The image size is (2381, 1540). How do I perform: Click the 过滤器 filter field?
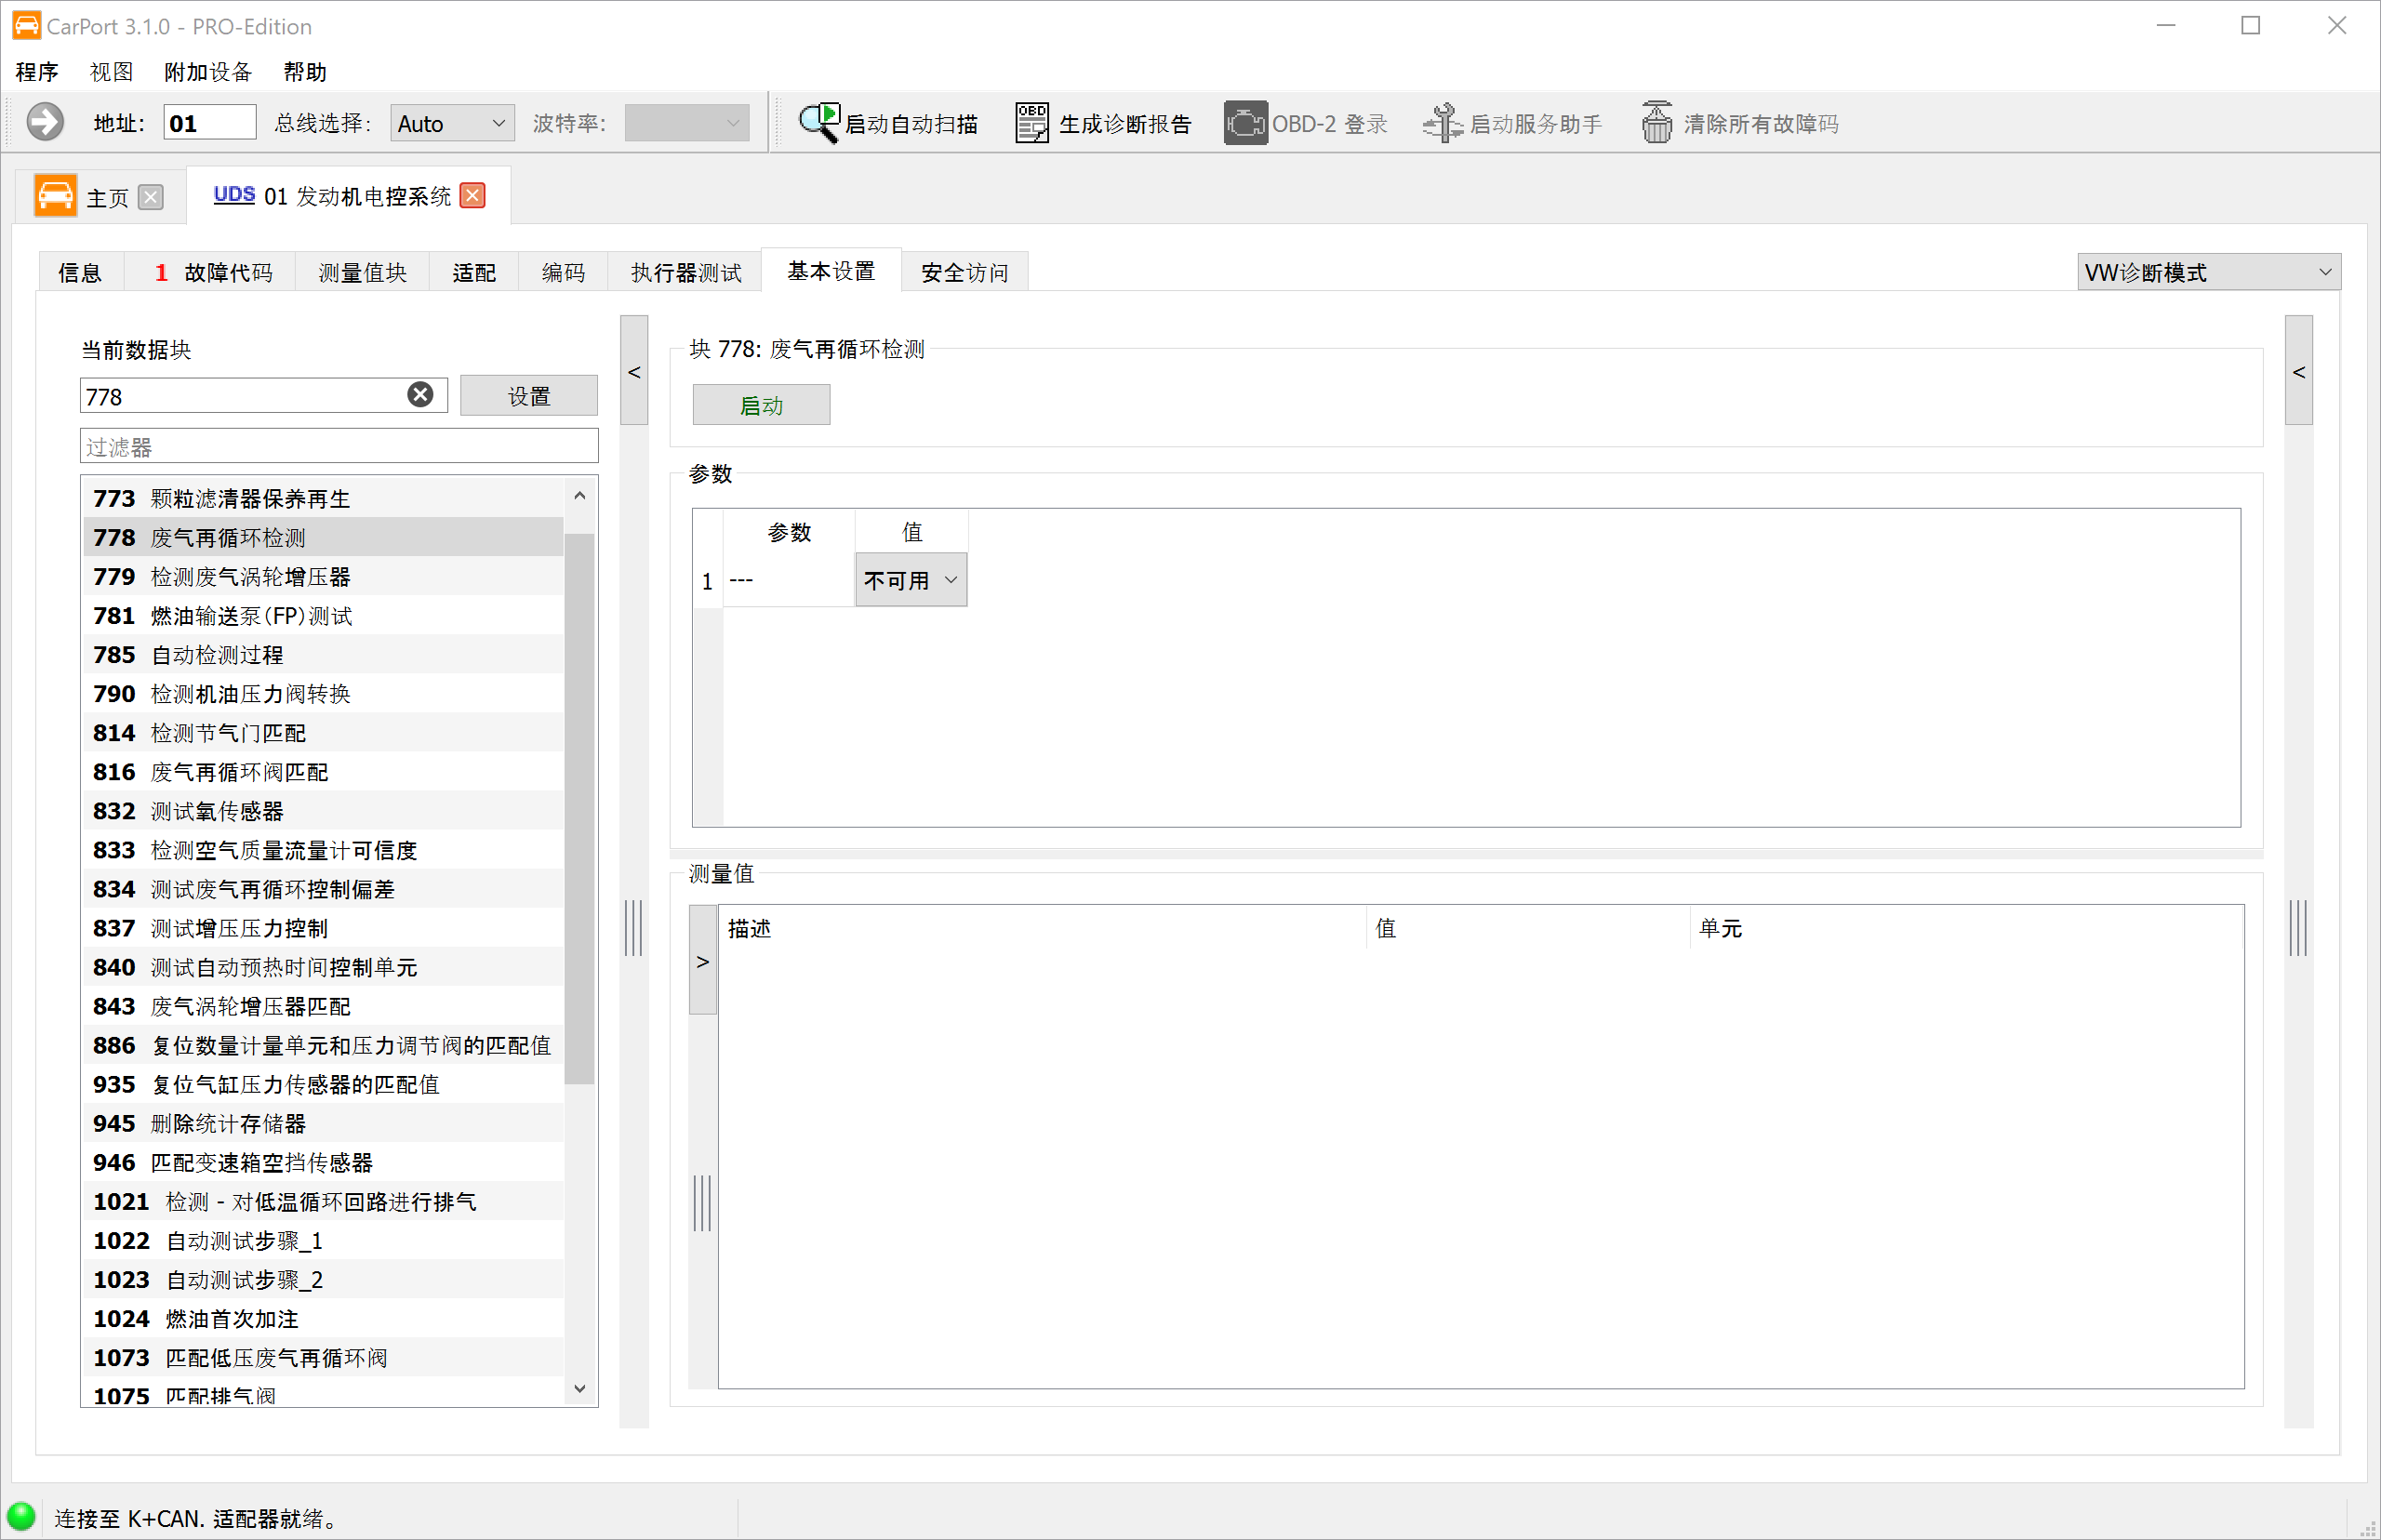(x=339, y=447)
